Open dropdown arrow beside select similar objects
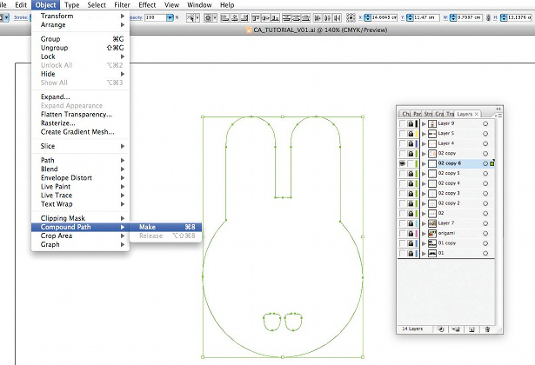 (197, 18)
